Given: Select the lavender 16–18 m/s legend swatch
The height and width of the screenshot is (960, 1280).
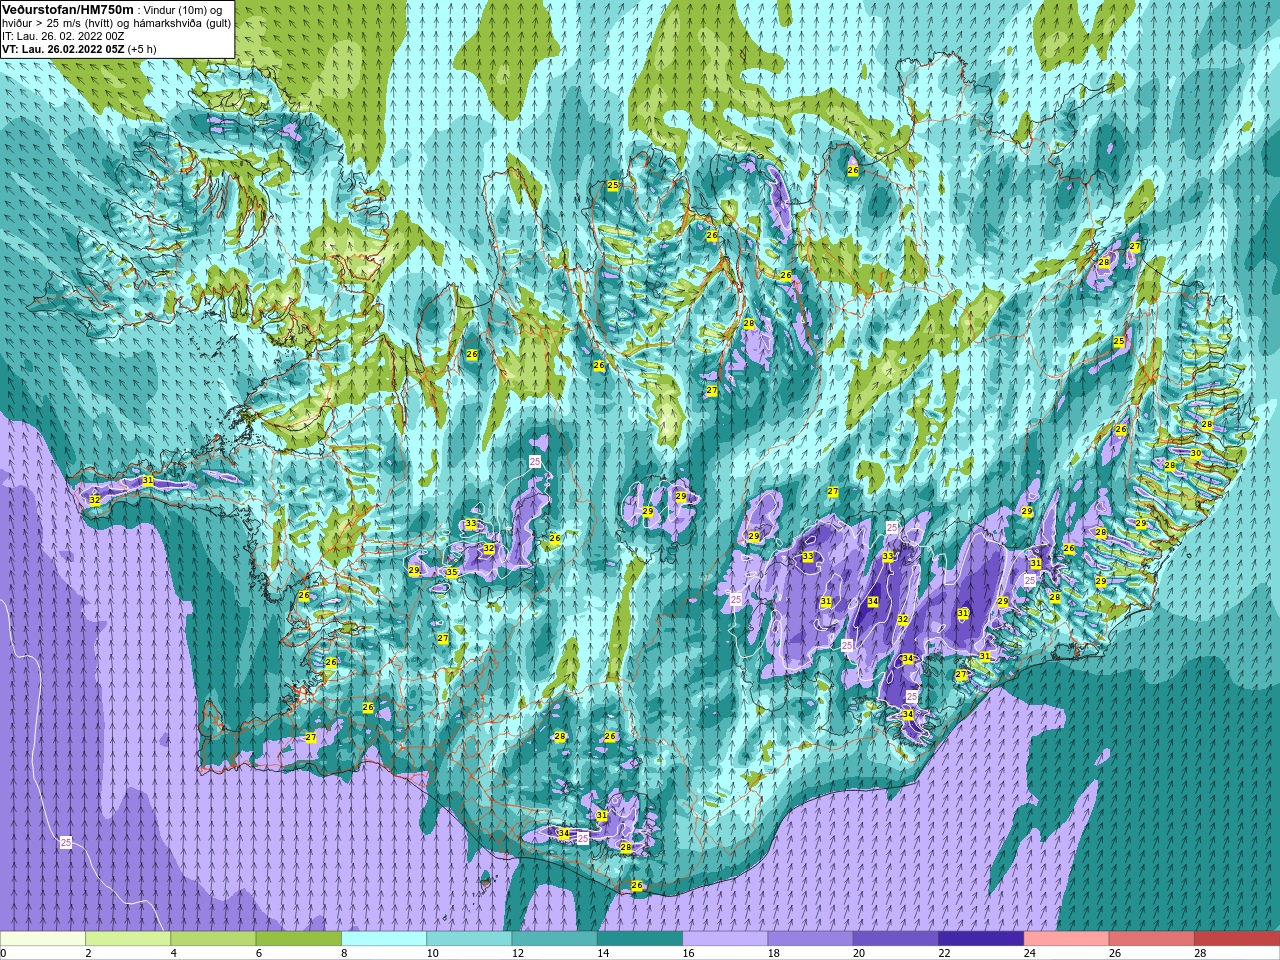Looking at the screenshot, I should click(x=725, y=939).
